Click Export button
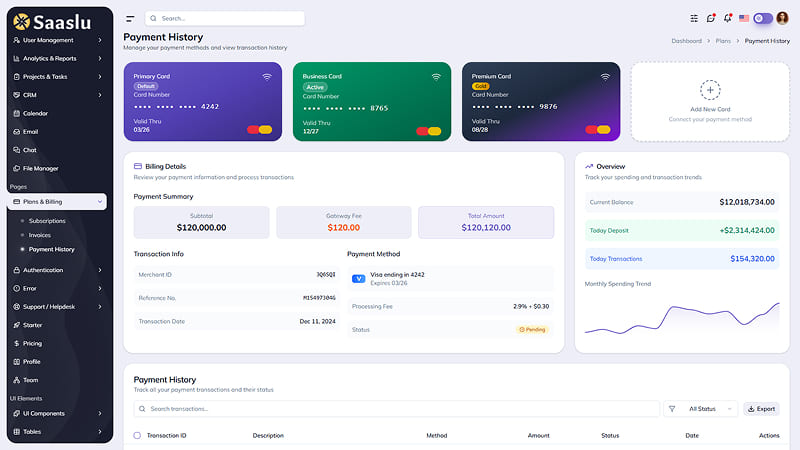The image size is (800, 450). (761, 409)
